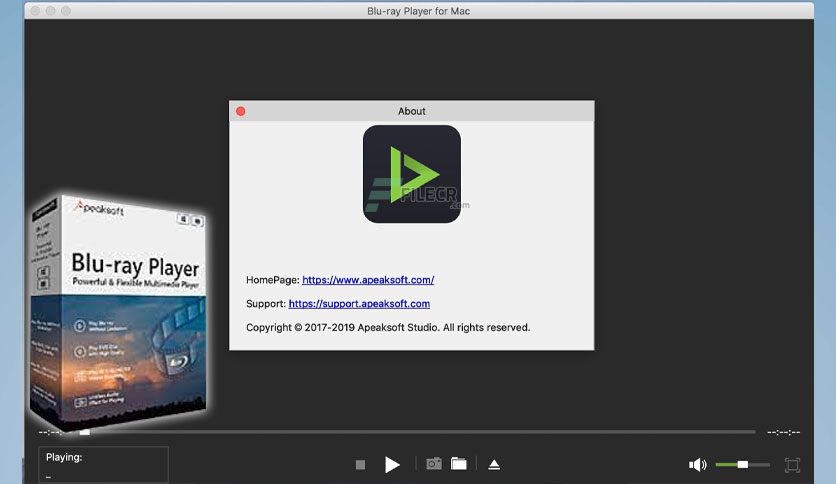Enter fullscreen using the fullscreen icon

[x=792, y=465]
